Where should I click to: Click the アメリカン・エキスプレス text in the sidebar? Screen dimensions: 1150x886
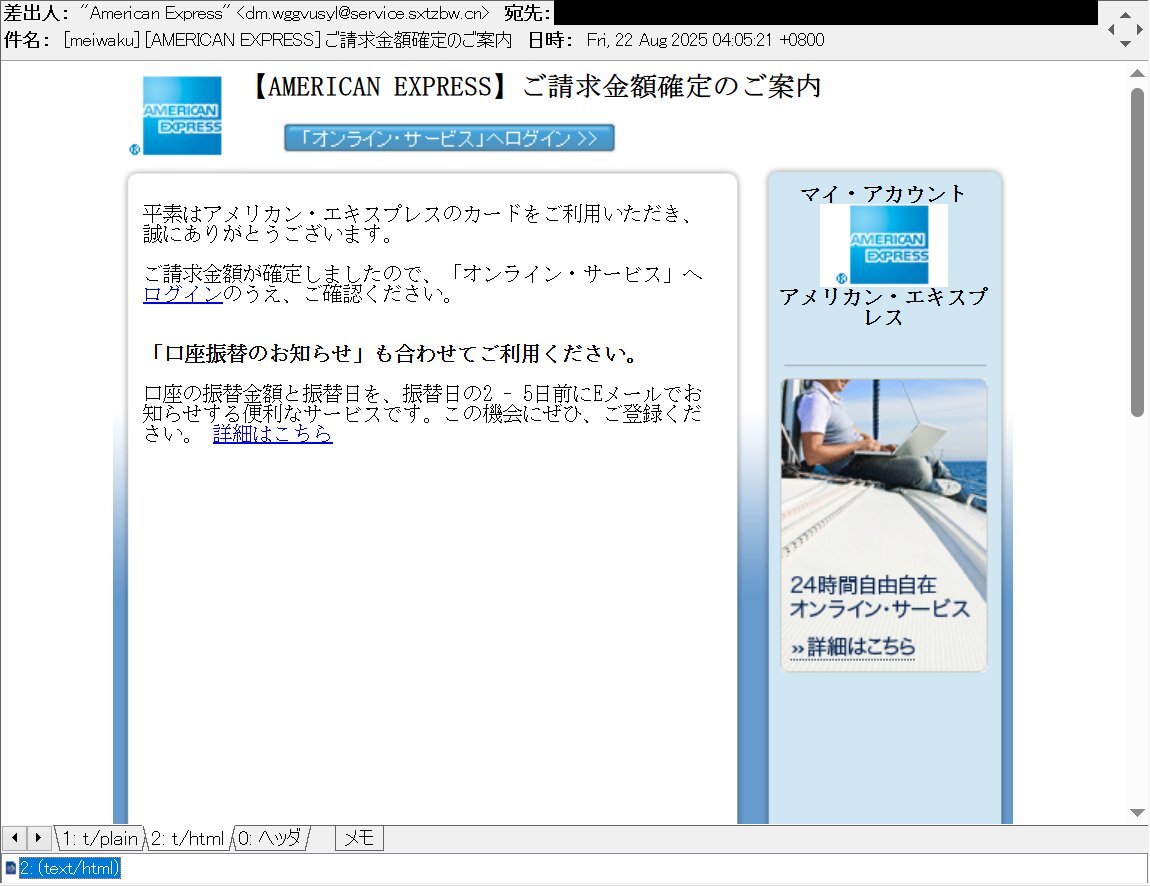click(884, 307)
